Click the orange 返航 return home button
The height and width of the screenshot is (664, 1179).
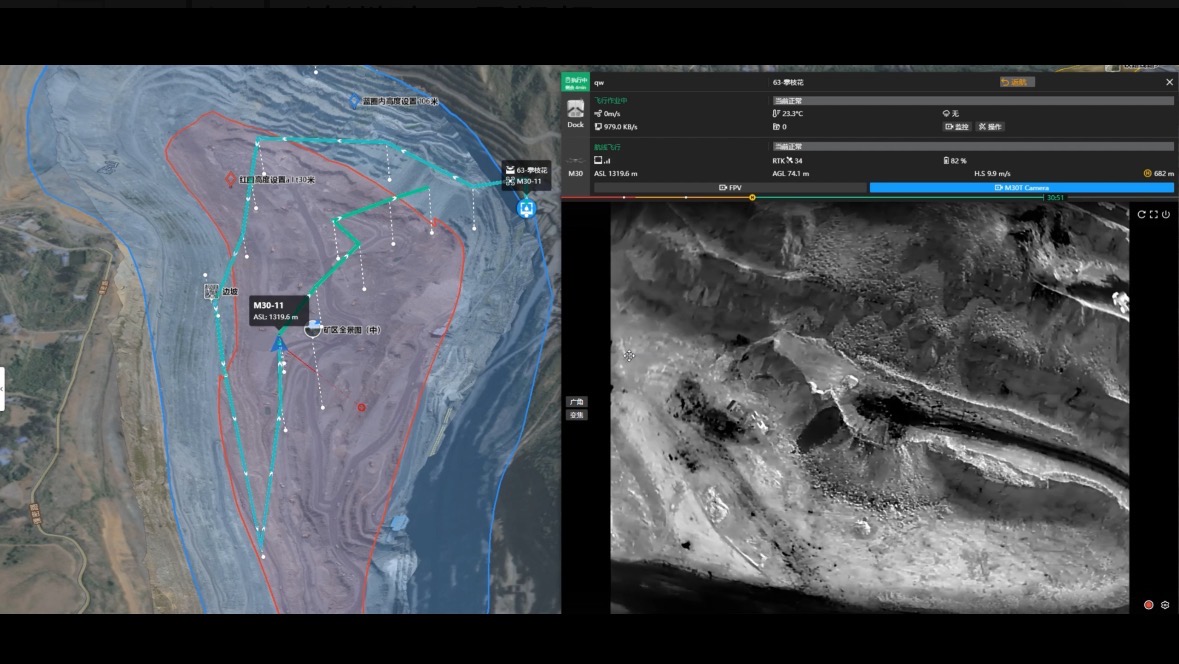coord(1017,82)
